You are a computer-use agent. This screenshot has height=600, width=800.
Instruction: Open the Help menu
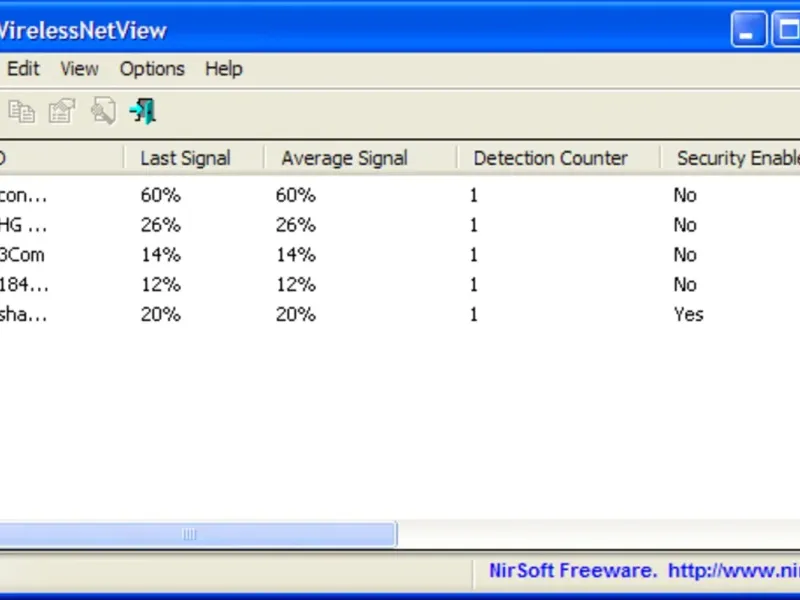point(223,68)
